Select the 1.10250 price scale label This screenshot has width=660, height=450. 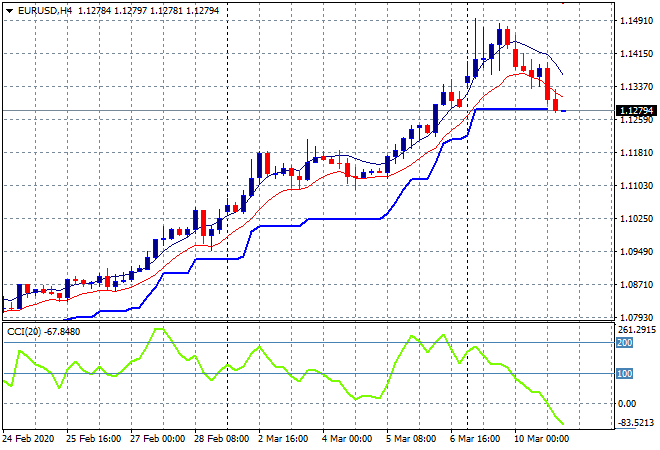(x=637, y=218)
